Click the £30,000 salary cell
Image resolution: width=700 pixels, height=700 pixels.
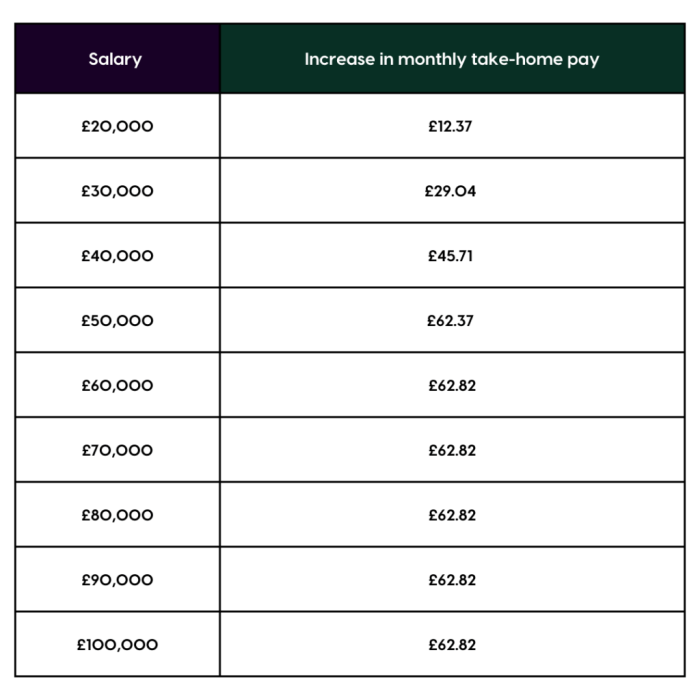[x=117, y=191]
